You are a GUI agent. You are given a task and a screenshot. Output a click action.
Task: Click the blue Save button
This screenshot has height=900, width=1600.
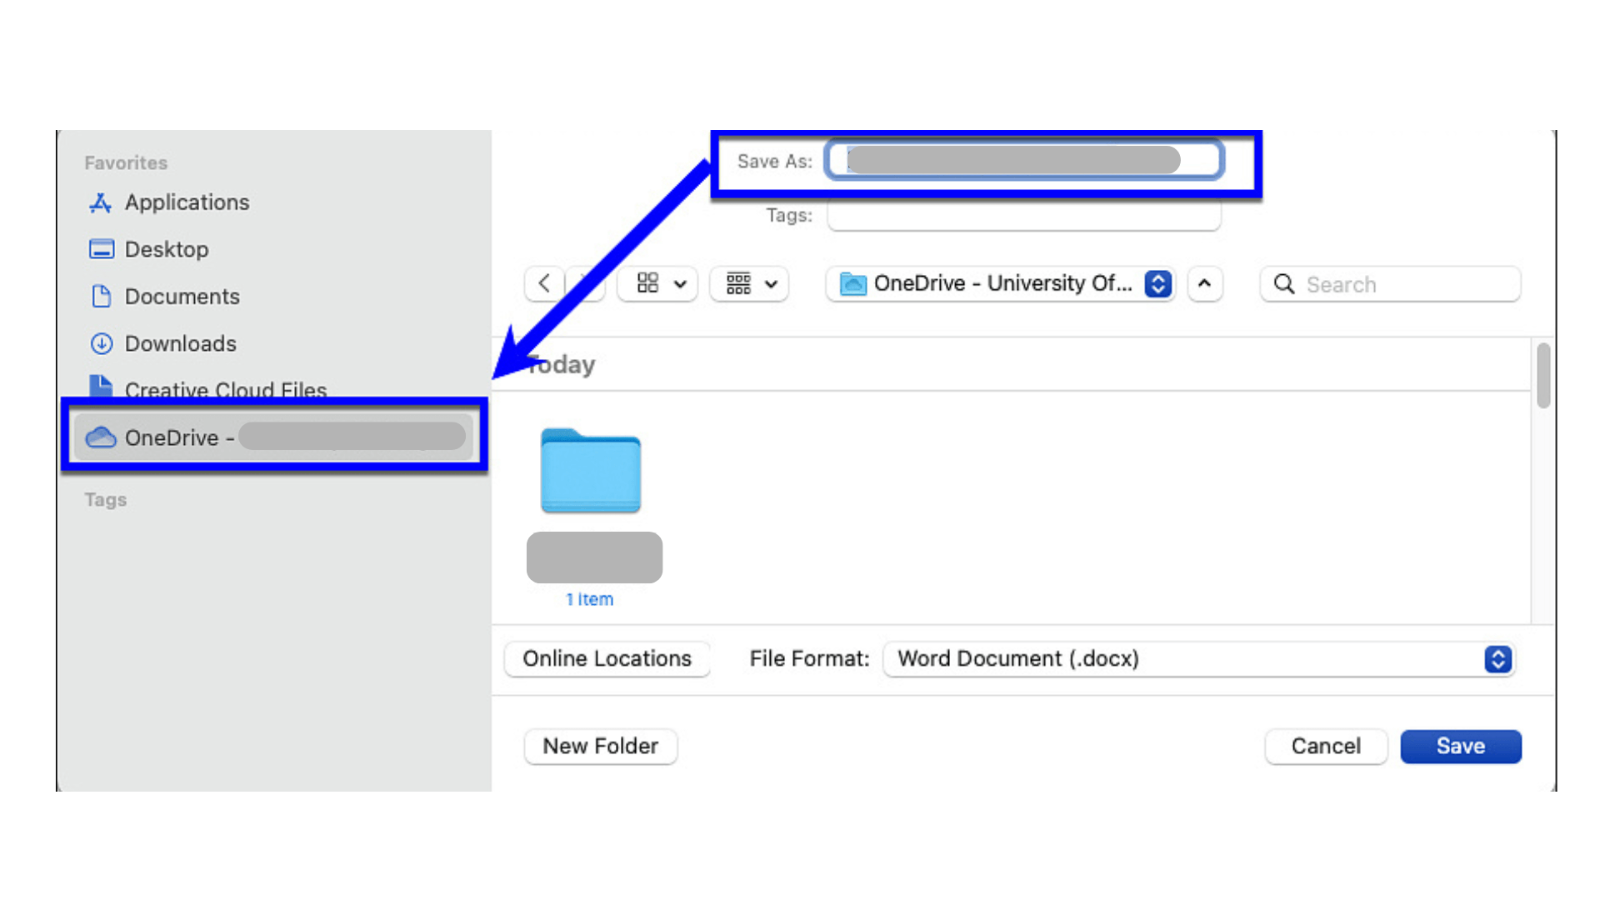click(x=1460, y=746)
